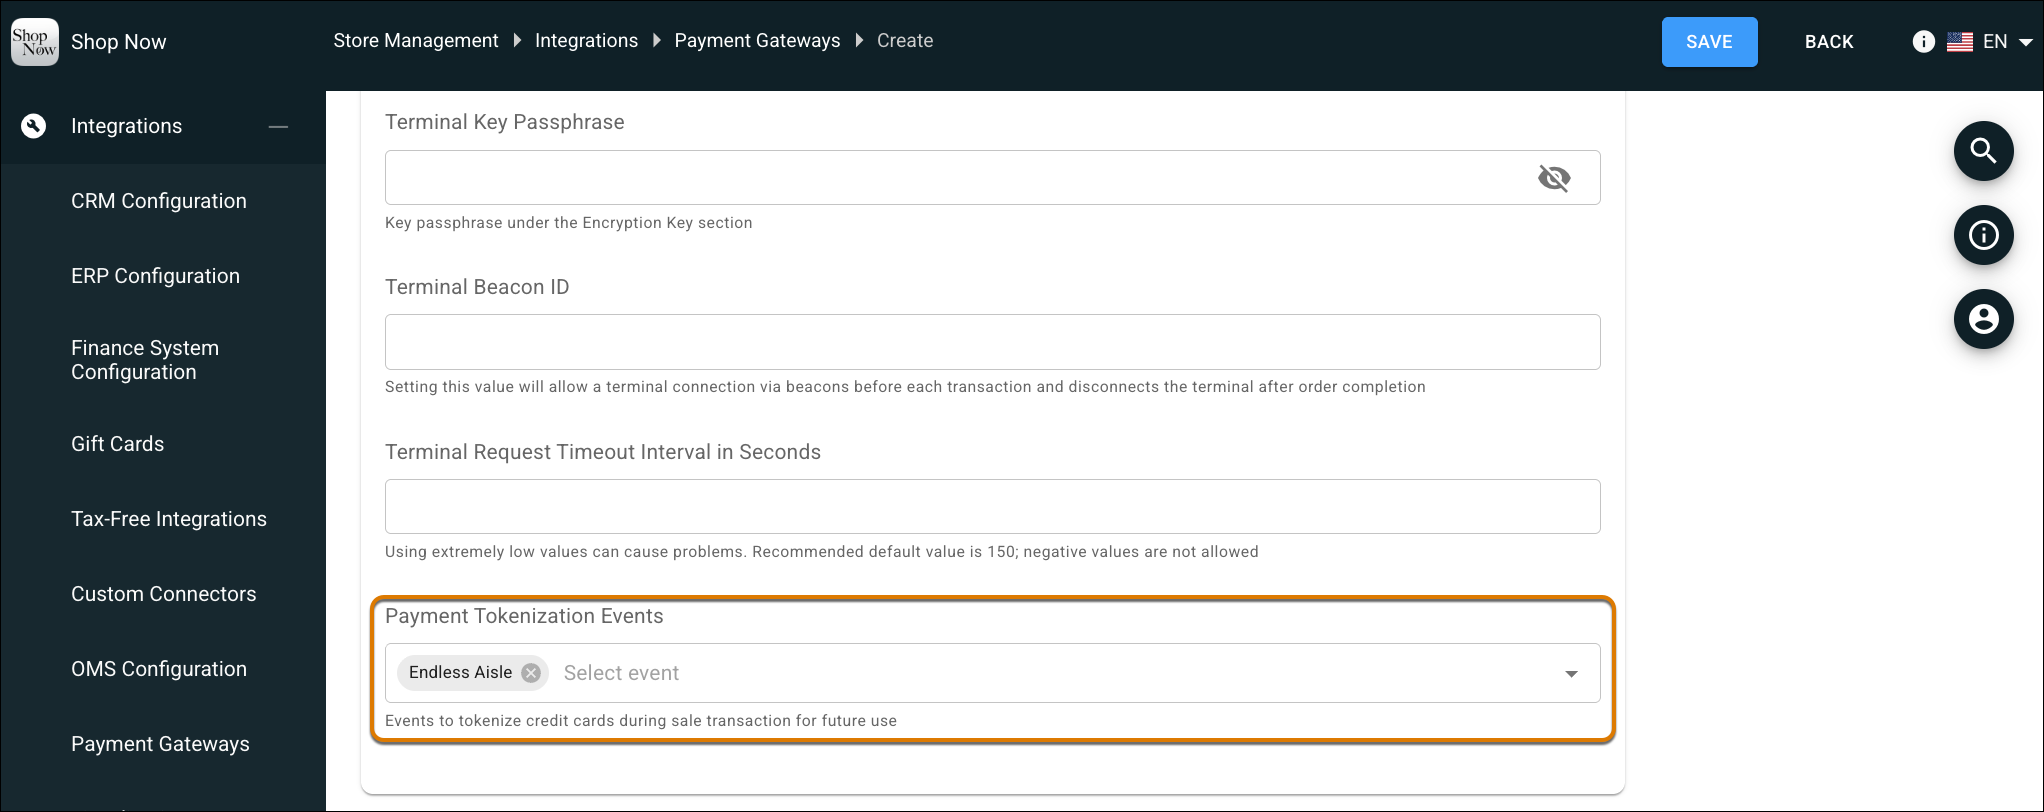2044x812 pixels.
Task: Open the floating user account button
Action: (1983, 319)
